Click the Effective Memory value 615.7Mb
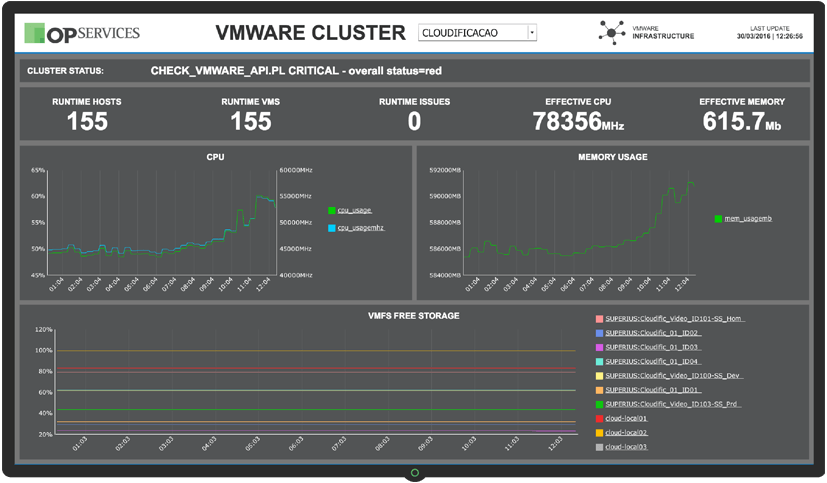The height and width of the screenshot is (483, 827). 742,122
